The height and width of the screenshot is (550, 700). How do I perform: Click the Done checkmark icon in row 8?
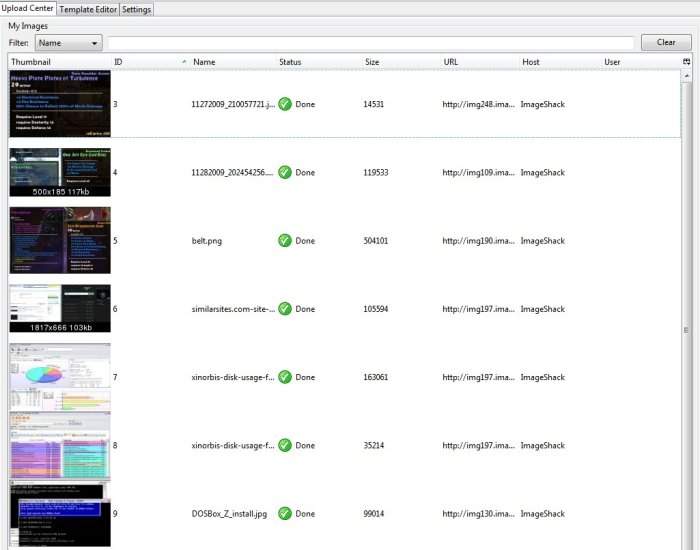click(x=285, y=445)
